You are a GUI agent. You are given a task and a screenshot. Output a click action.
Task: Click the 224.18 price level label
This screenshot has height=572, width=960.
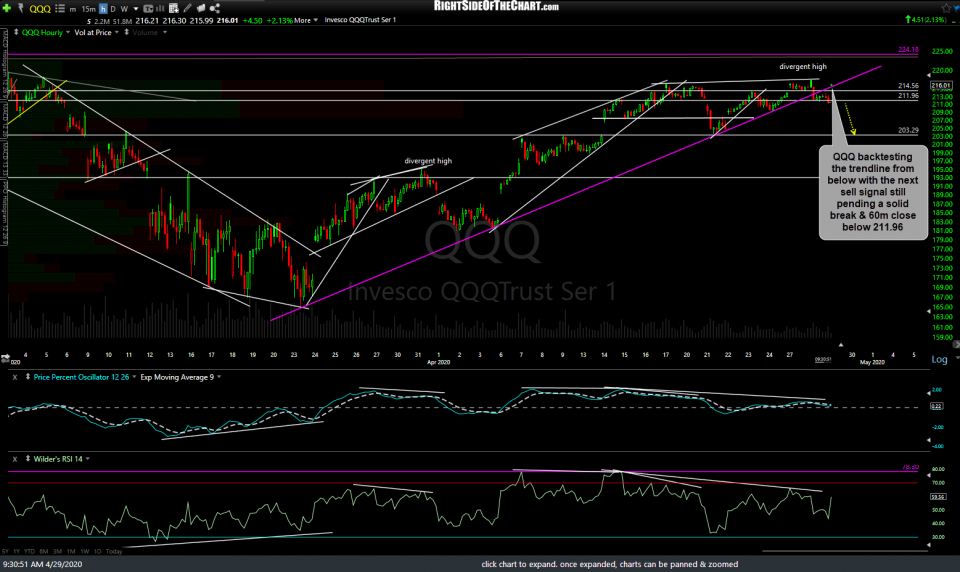pyautogui.click(x=908, y=50)
